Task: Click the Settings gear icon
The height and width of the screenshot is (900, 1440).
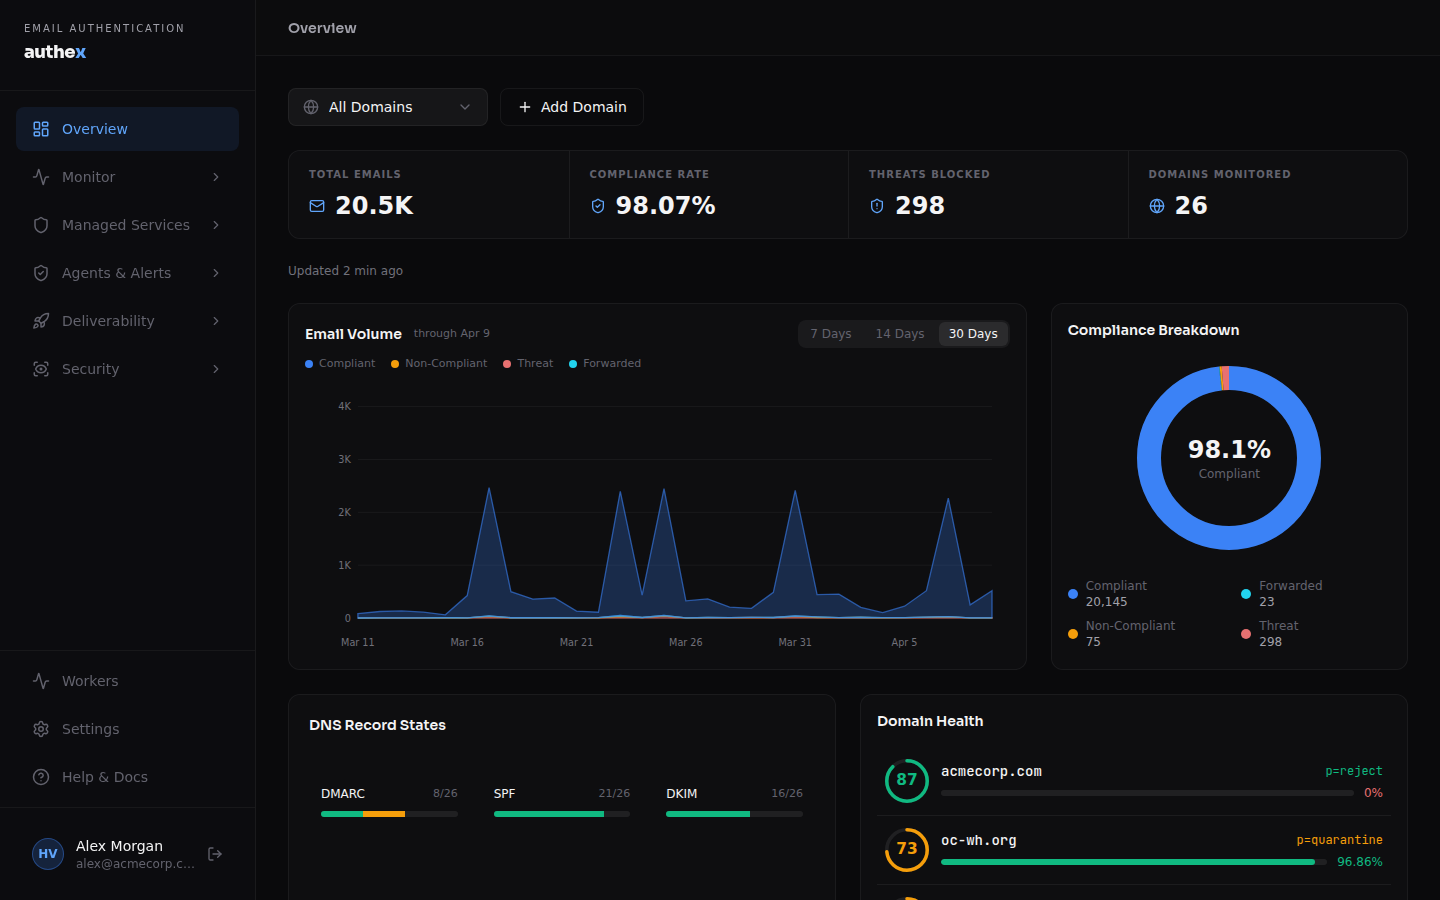Action: point(41,729)
